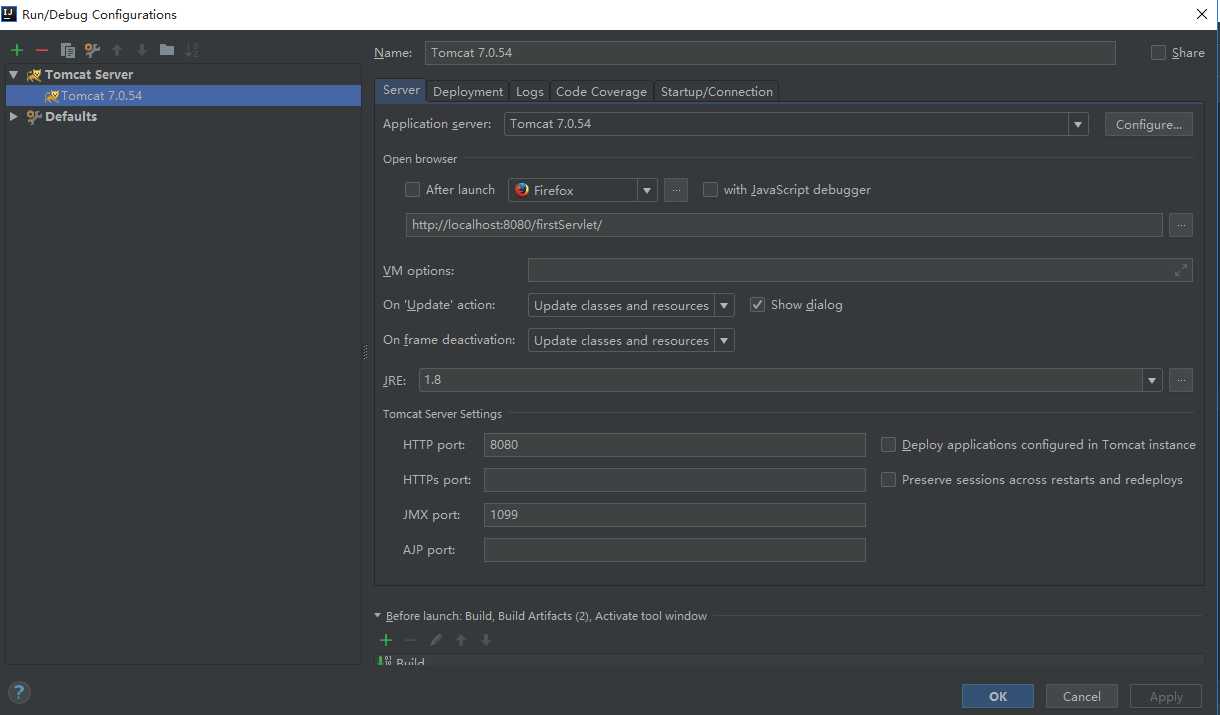Viewport: 1220px width, 715px height.
Task: Open the Application server dropdown
Action: coord(1078,124)
